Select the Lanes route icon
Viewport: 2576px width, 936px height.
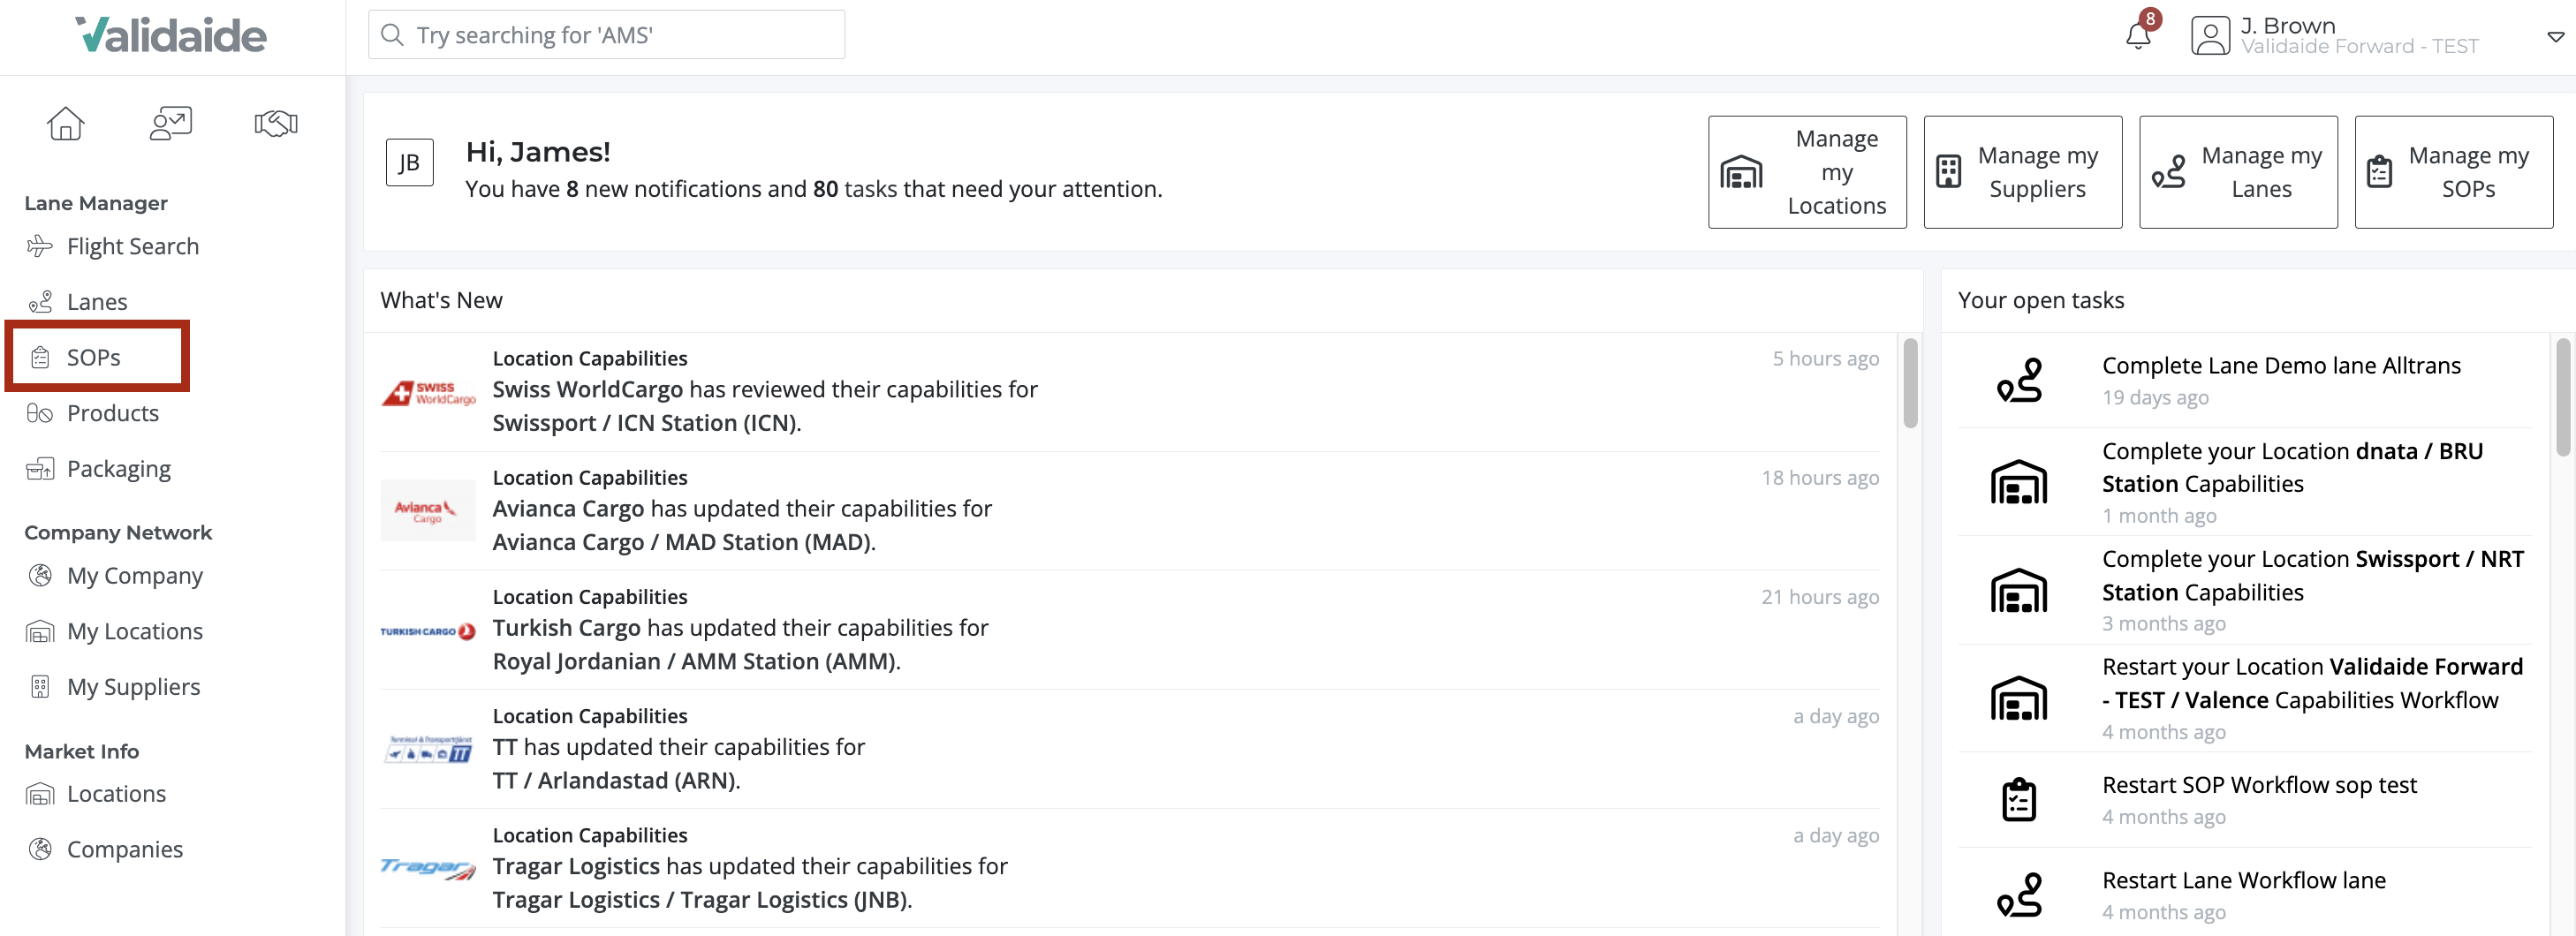[x=40, y=301]
